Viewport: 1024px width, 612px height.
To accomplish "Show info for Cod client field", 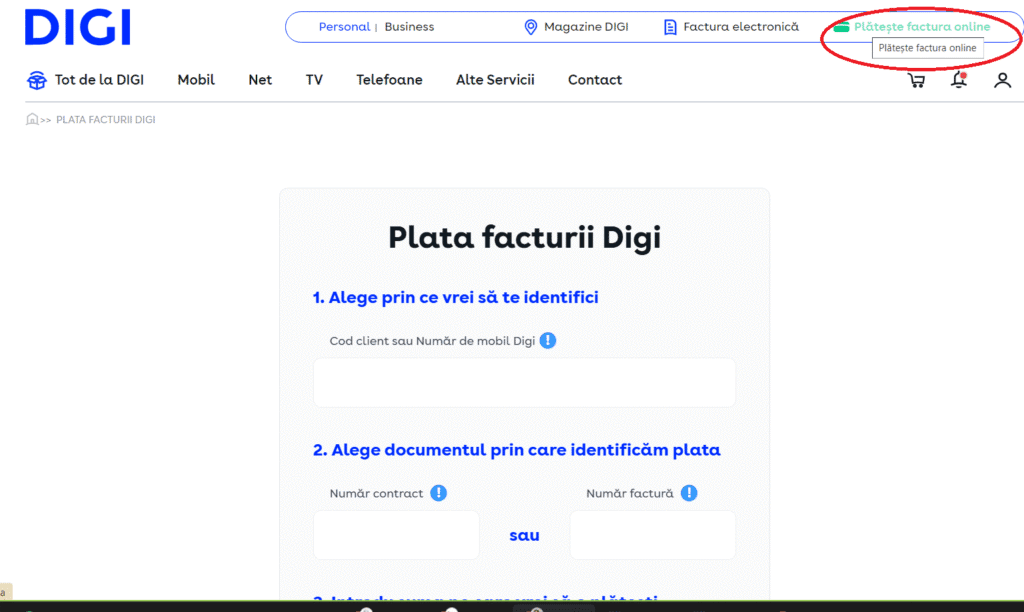I will [x=548, y=340].
